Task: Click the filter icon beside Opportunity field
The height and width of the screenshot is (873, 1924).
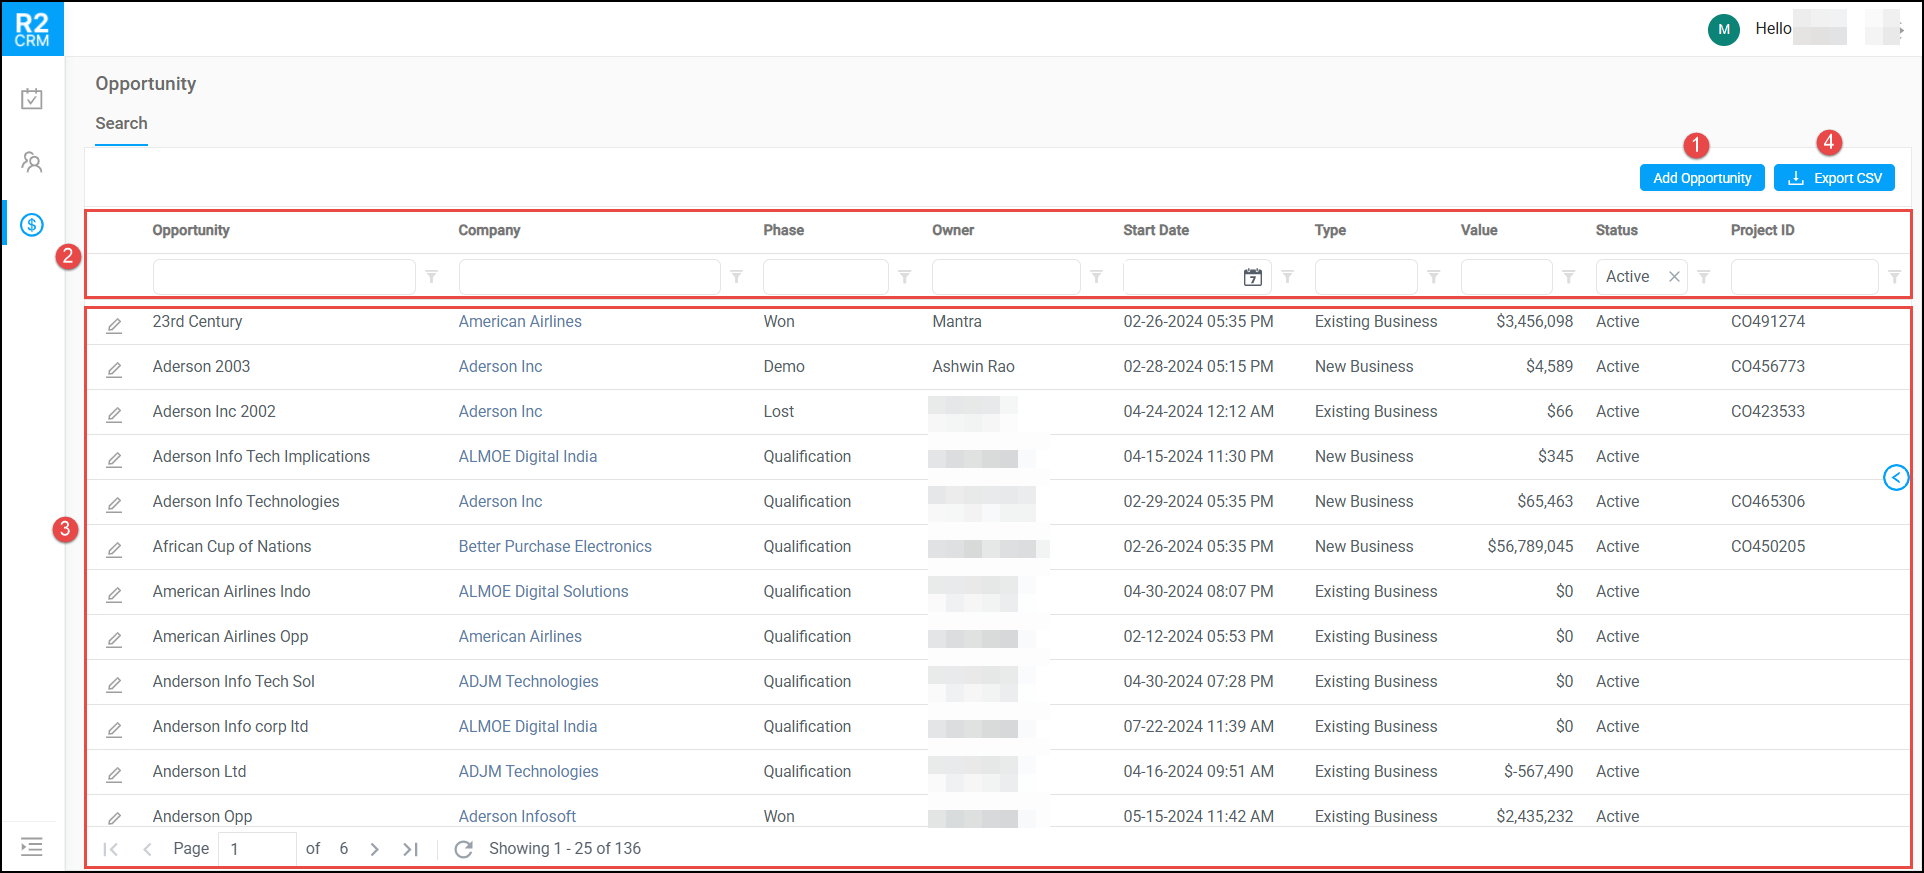Action: [432, 277]
